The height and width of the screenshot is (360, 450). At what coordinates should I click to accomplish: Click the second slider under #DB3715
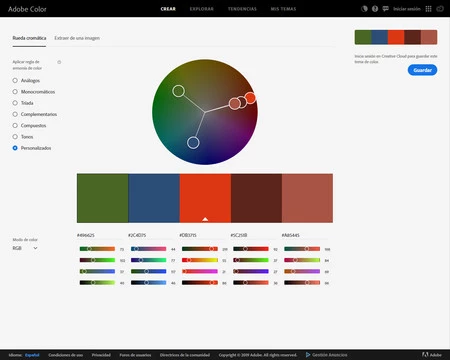tap(200, 260)
